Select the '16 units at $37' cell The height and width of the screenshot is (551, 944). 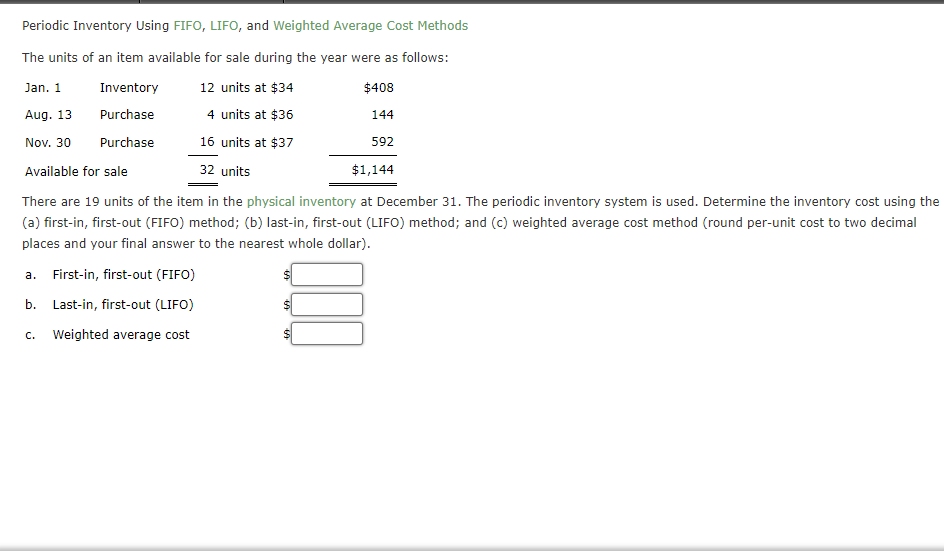(x=246, y=143)
